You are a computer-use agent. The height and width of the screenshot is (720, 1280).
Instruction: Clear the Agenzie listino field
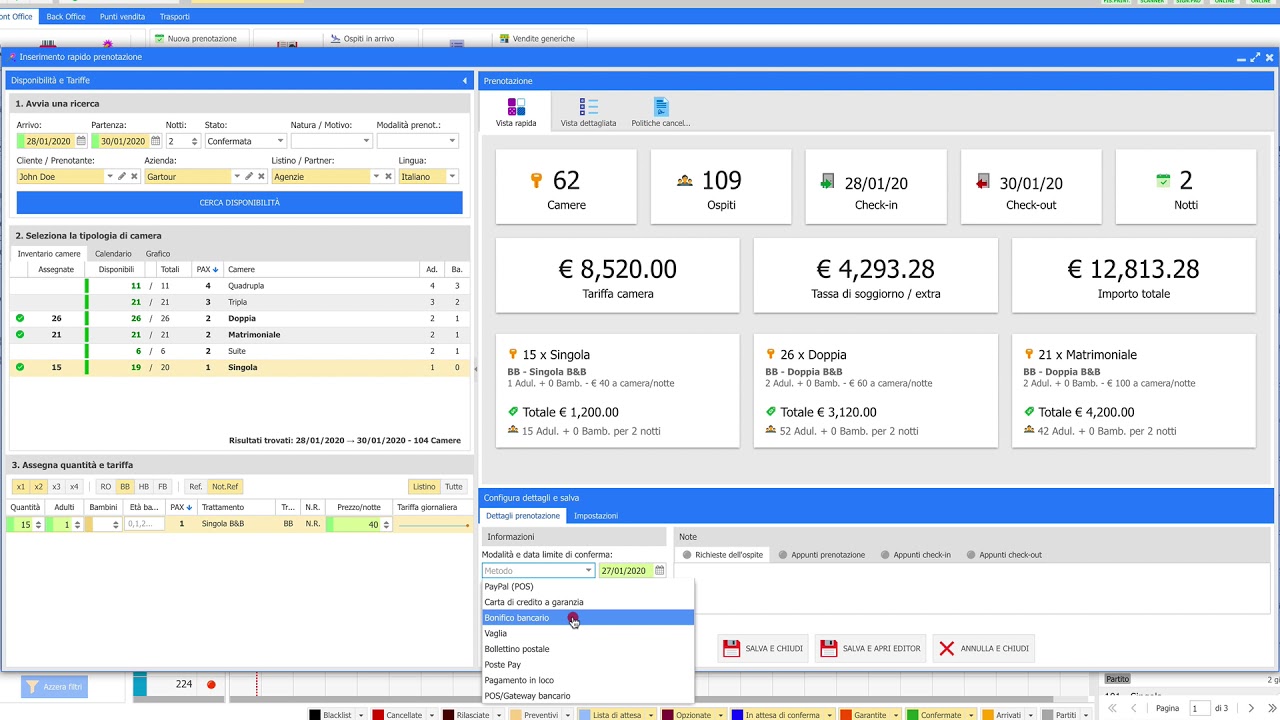pyautogui.click(x=388, y=176)
